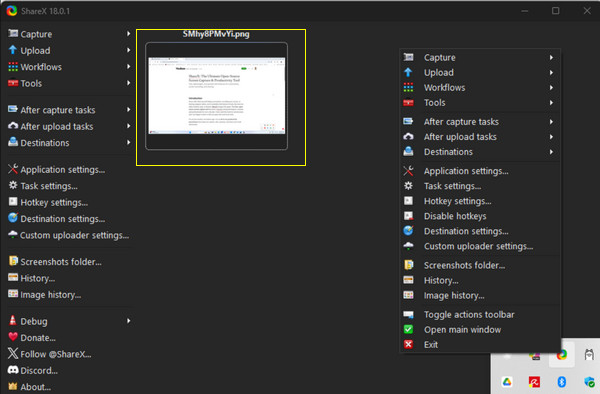Open Destination settings... in tray menu
The height and width of the screenshot is (394, 600).
pos(480,231)
